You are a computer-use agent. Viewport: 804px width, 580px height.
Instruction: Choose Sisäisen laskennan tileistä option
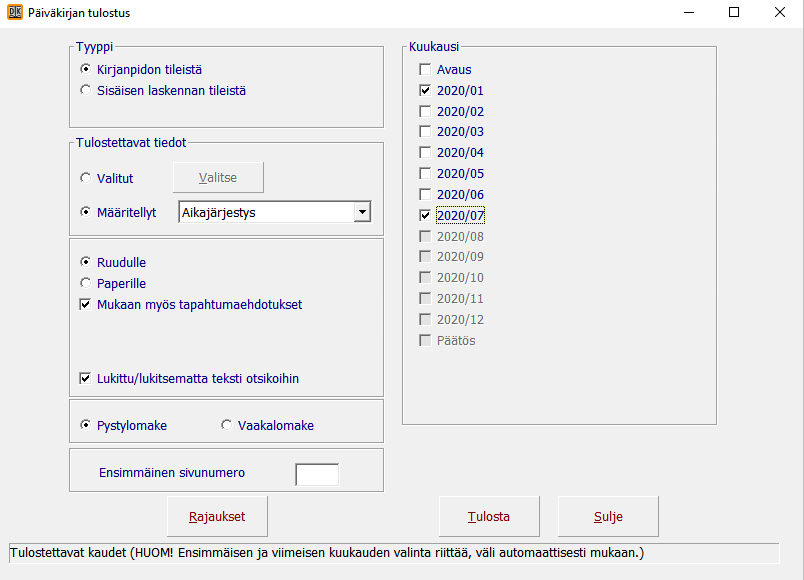[86, 90]
